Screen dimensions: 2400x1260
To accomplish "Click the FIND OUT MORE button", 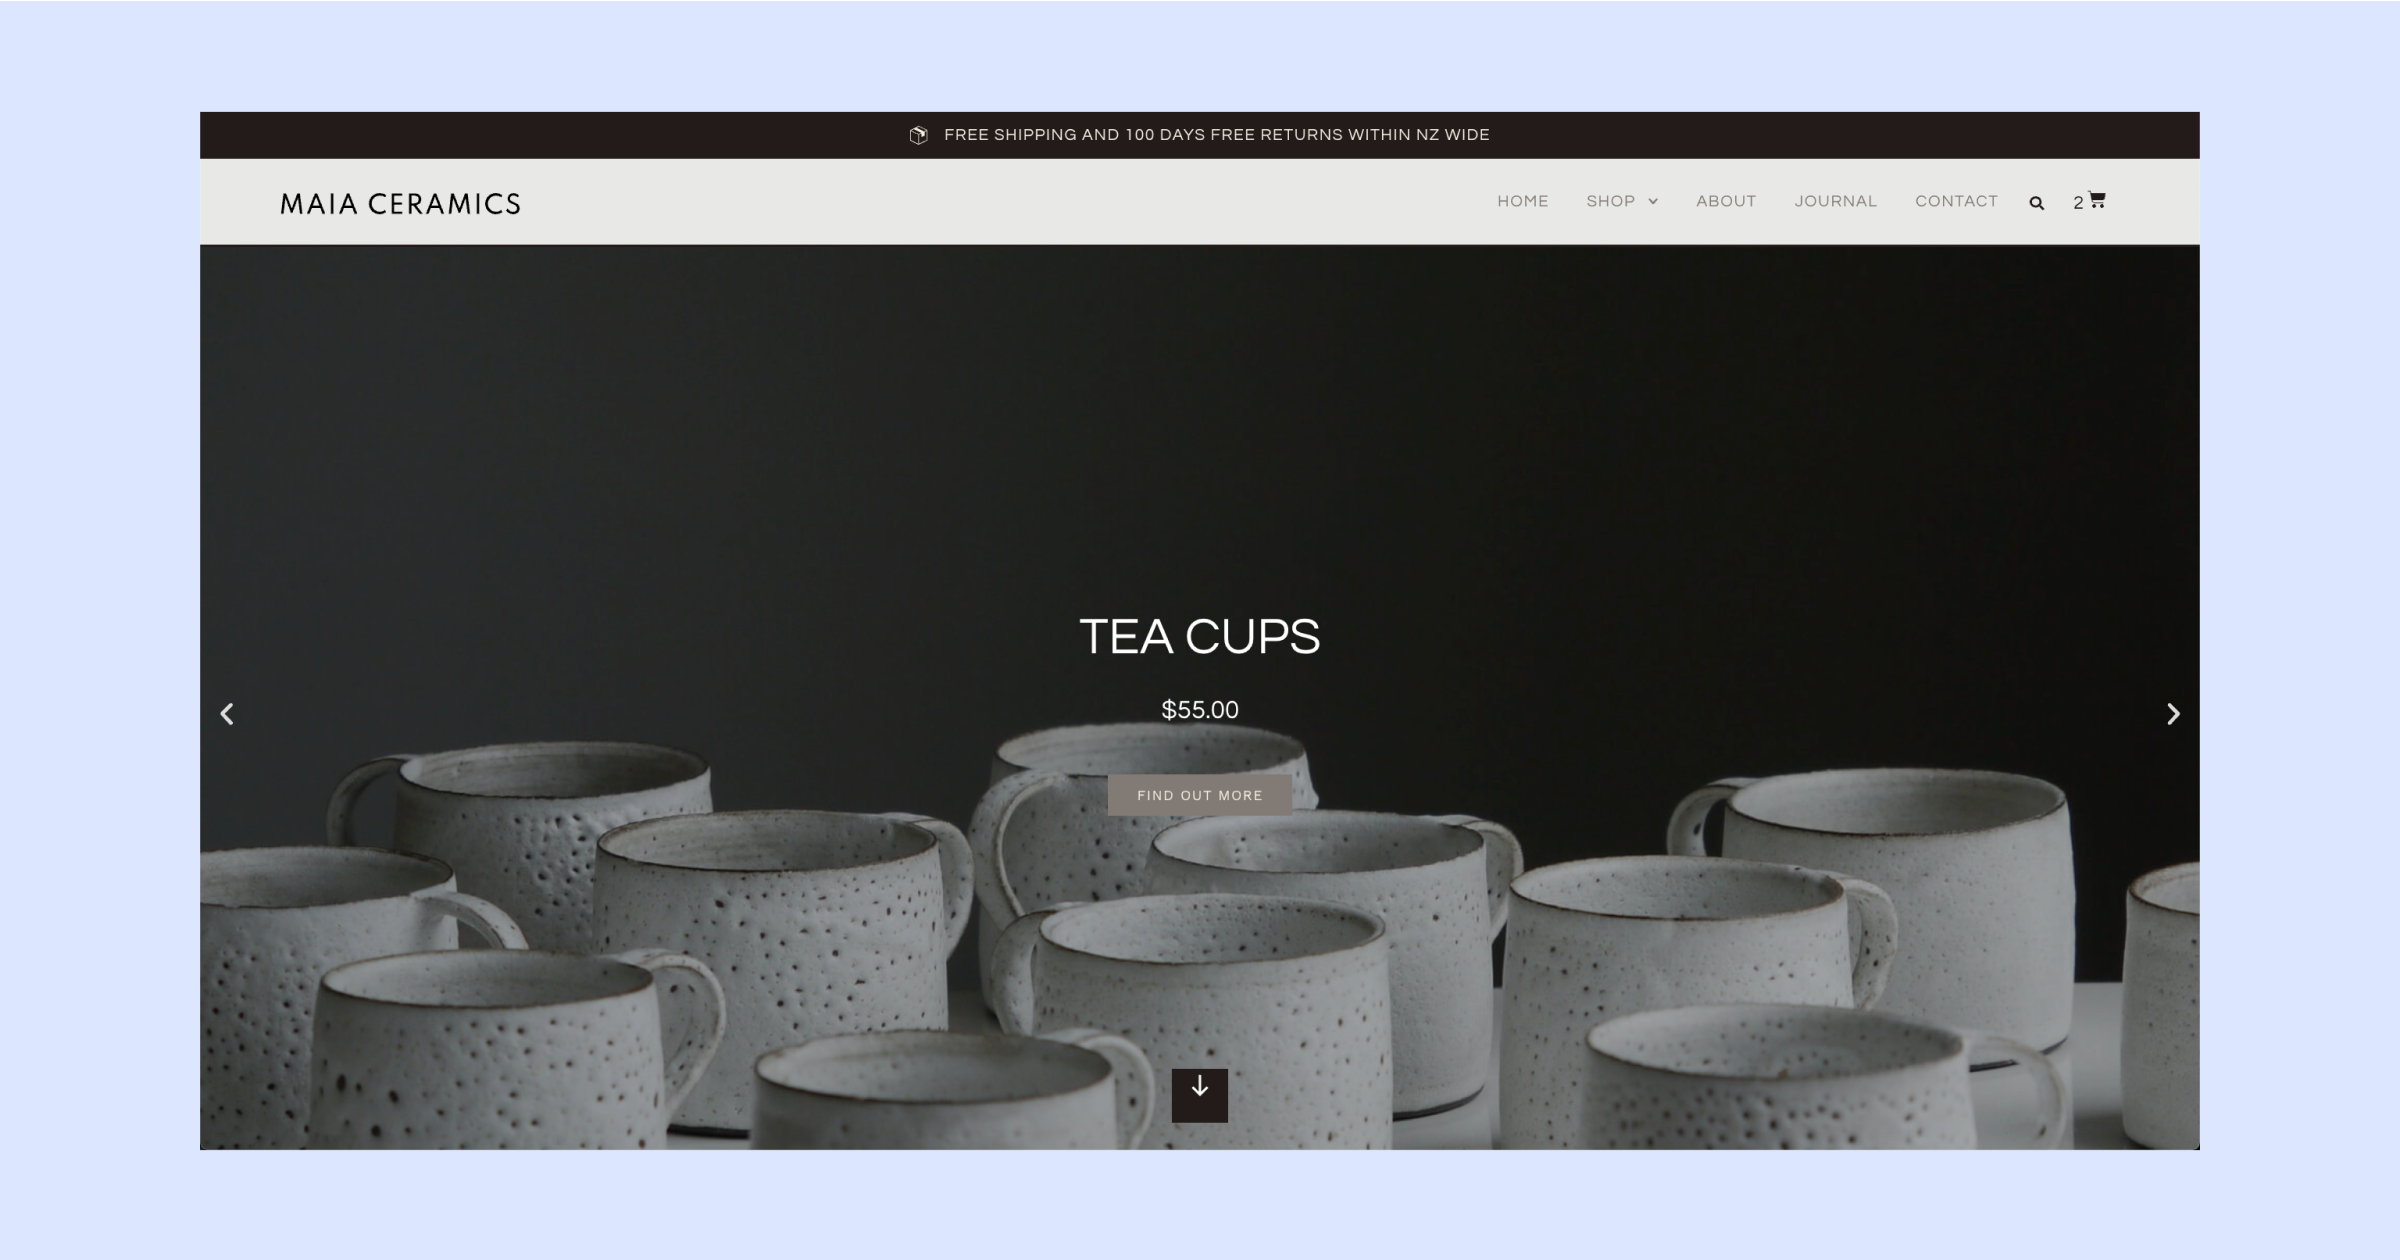I will coord(1198,795).
